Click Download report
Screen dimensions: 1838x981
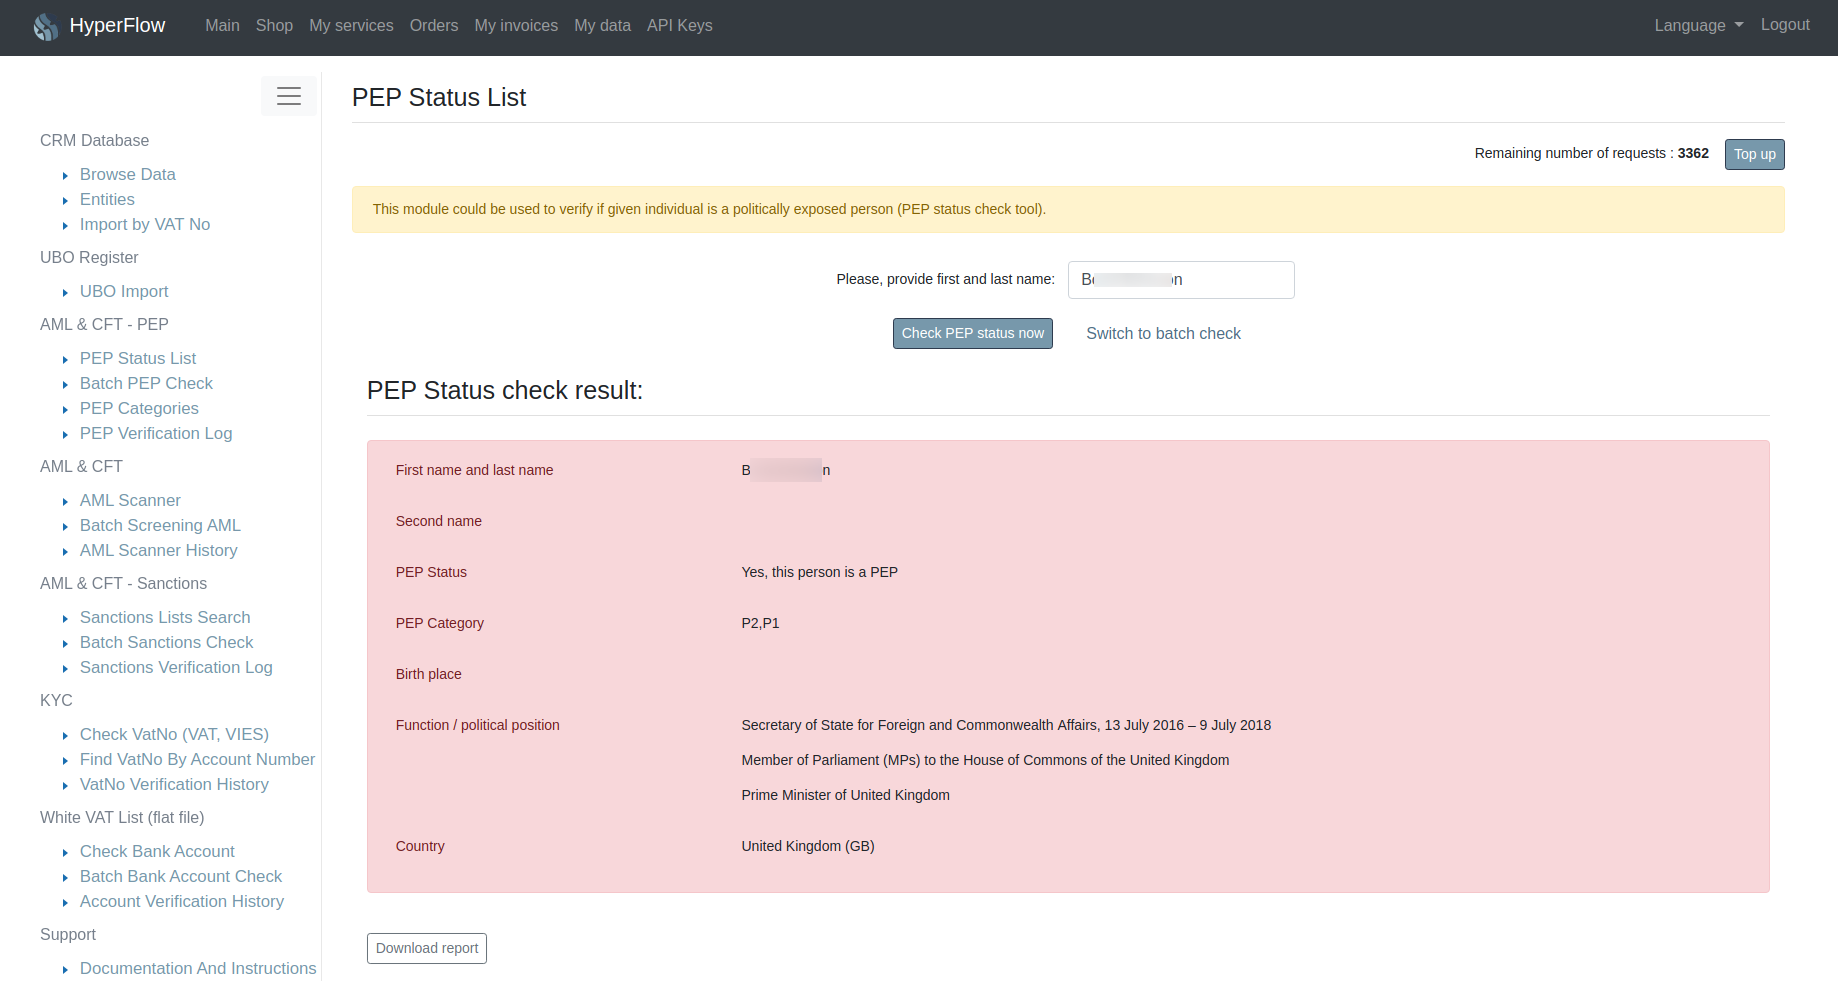[426, 948]
